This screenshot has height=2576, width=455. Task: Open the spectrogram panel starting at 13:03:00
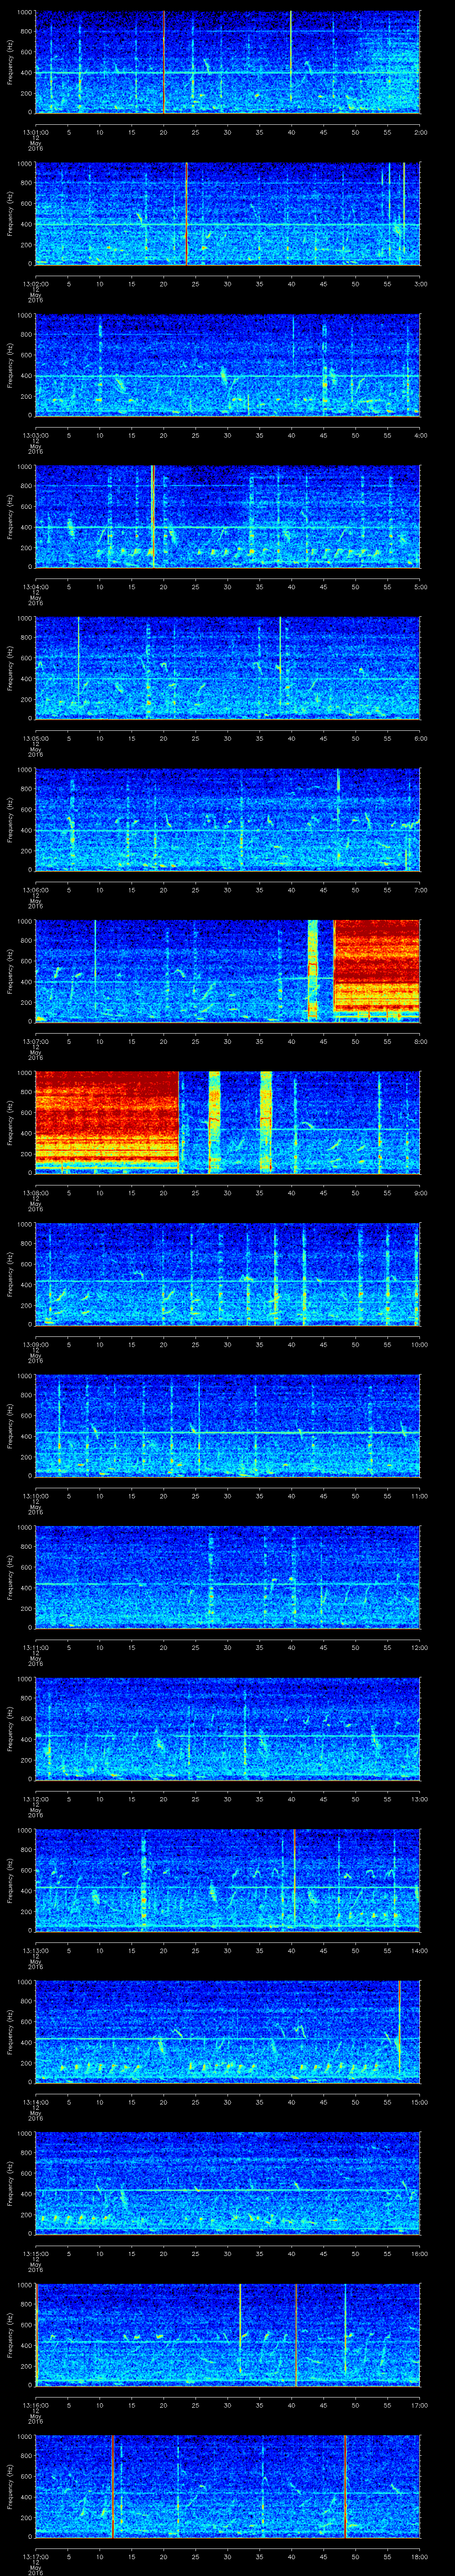[x=227, y=365]
